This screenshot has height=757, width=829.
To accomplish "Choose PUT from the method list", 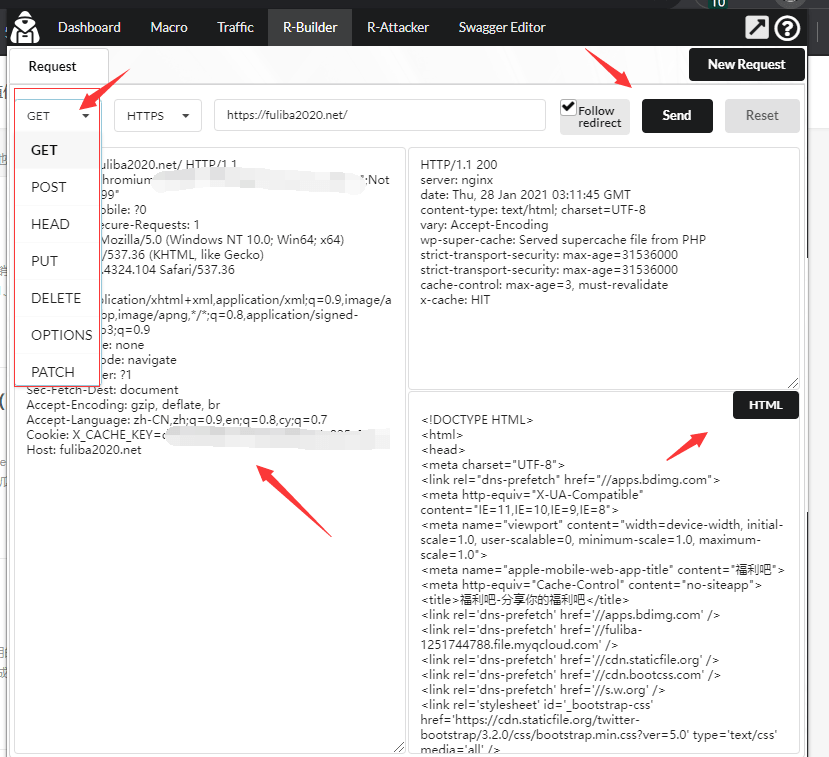I will [x=45, y=261].
